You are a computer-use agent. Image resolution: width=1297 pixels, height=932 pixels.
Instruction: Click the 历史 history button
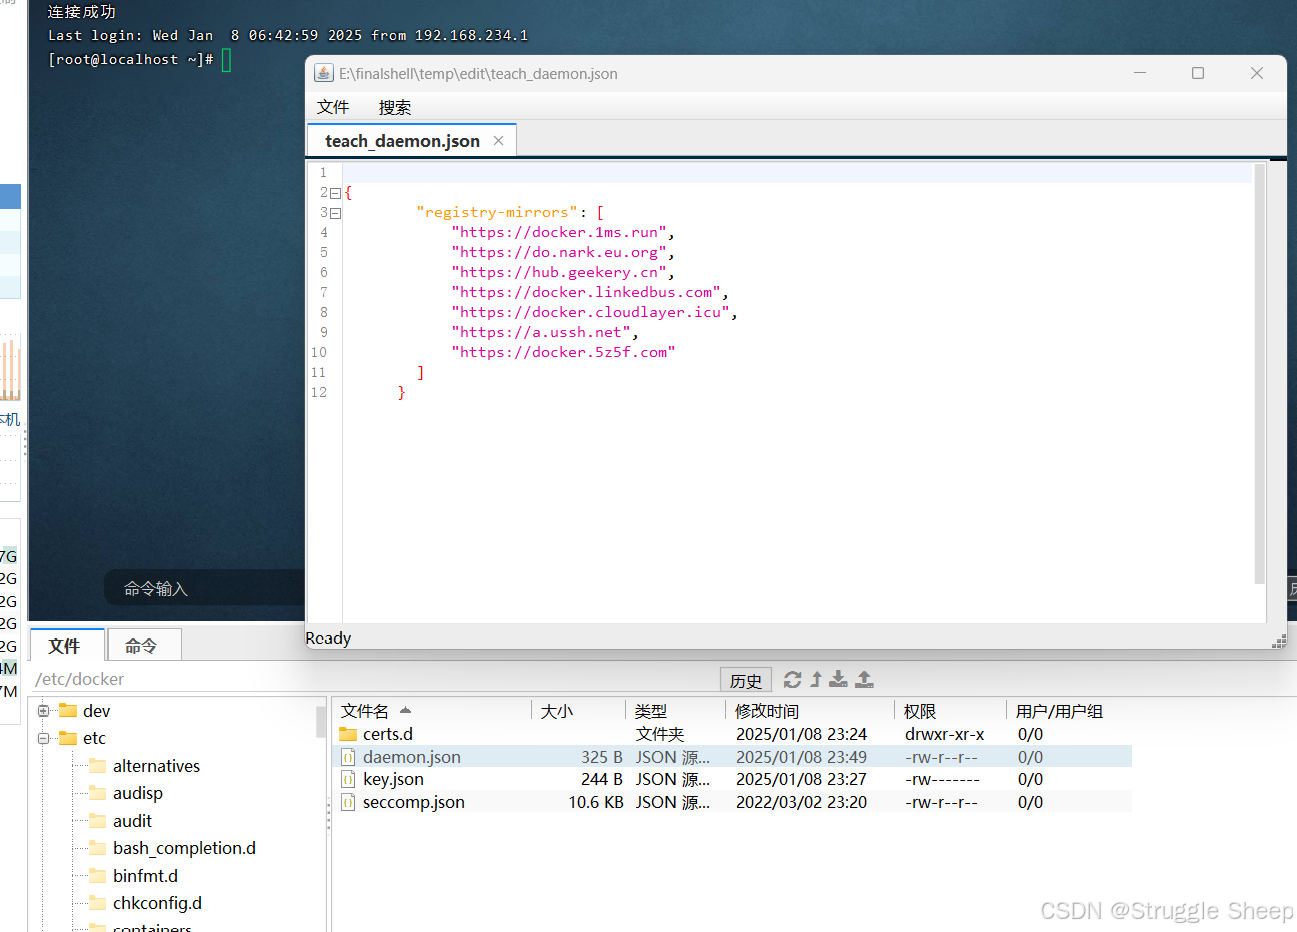click(746, 680)
